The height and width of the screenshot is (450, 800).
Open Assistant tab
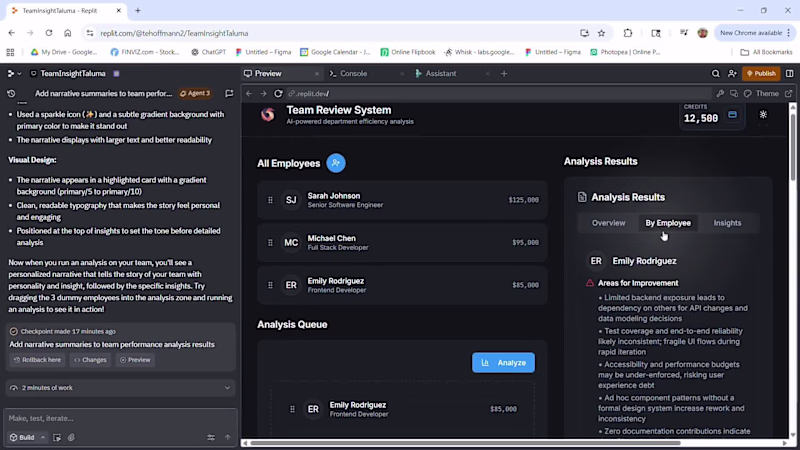click(441, 73)
